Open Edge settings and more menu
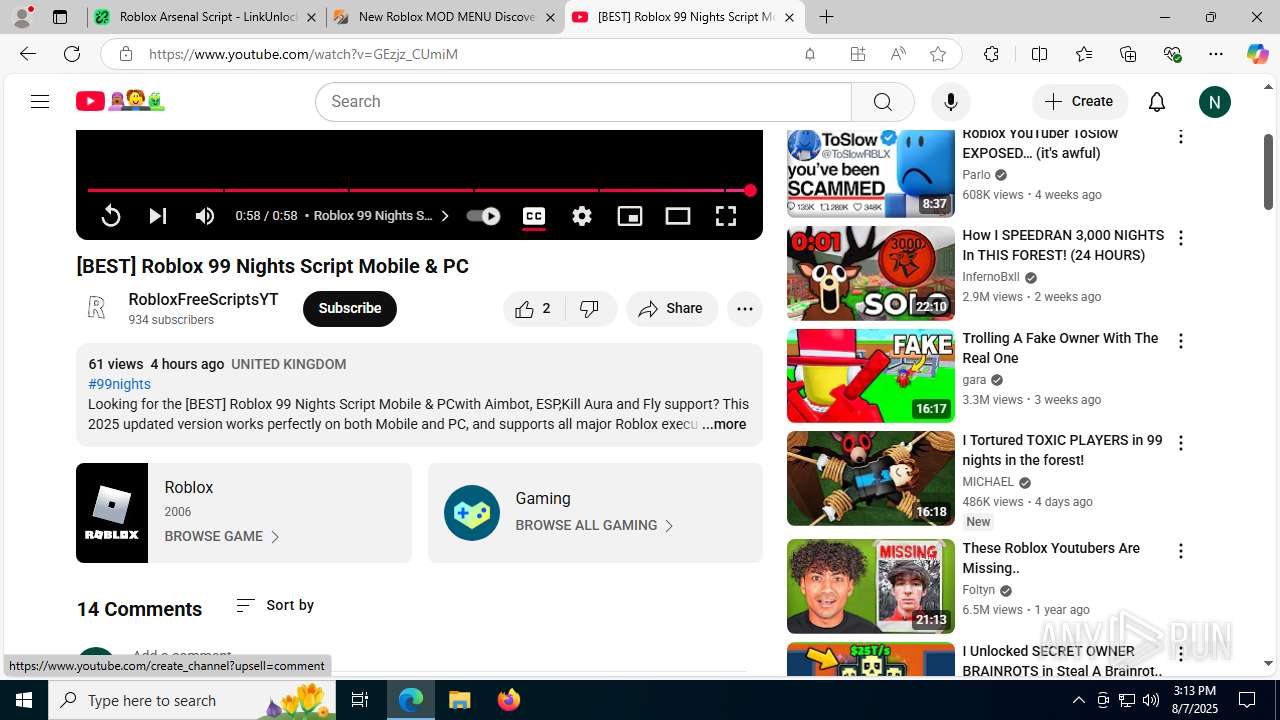 (1216, 54)
